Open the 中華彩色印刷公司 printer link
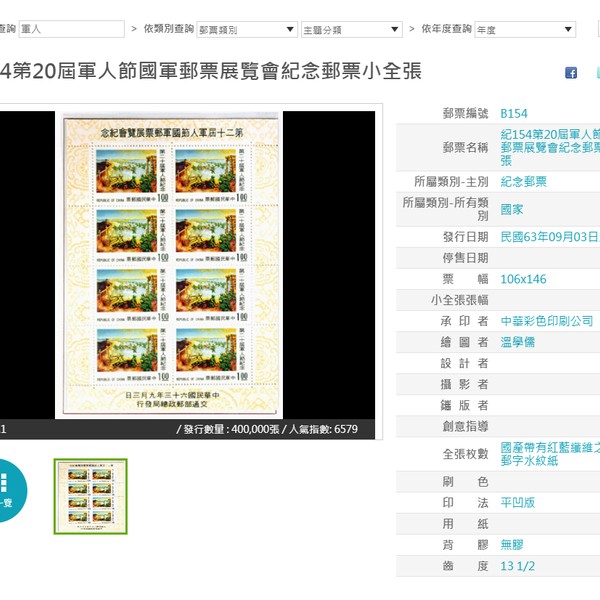 click(x=547, y=321)
